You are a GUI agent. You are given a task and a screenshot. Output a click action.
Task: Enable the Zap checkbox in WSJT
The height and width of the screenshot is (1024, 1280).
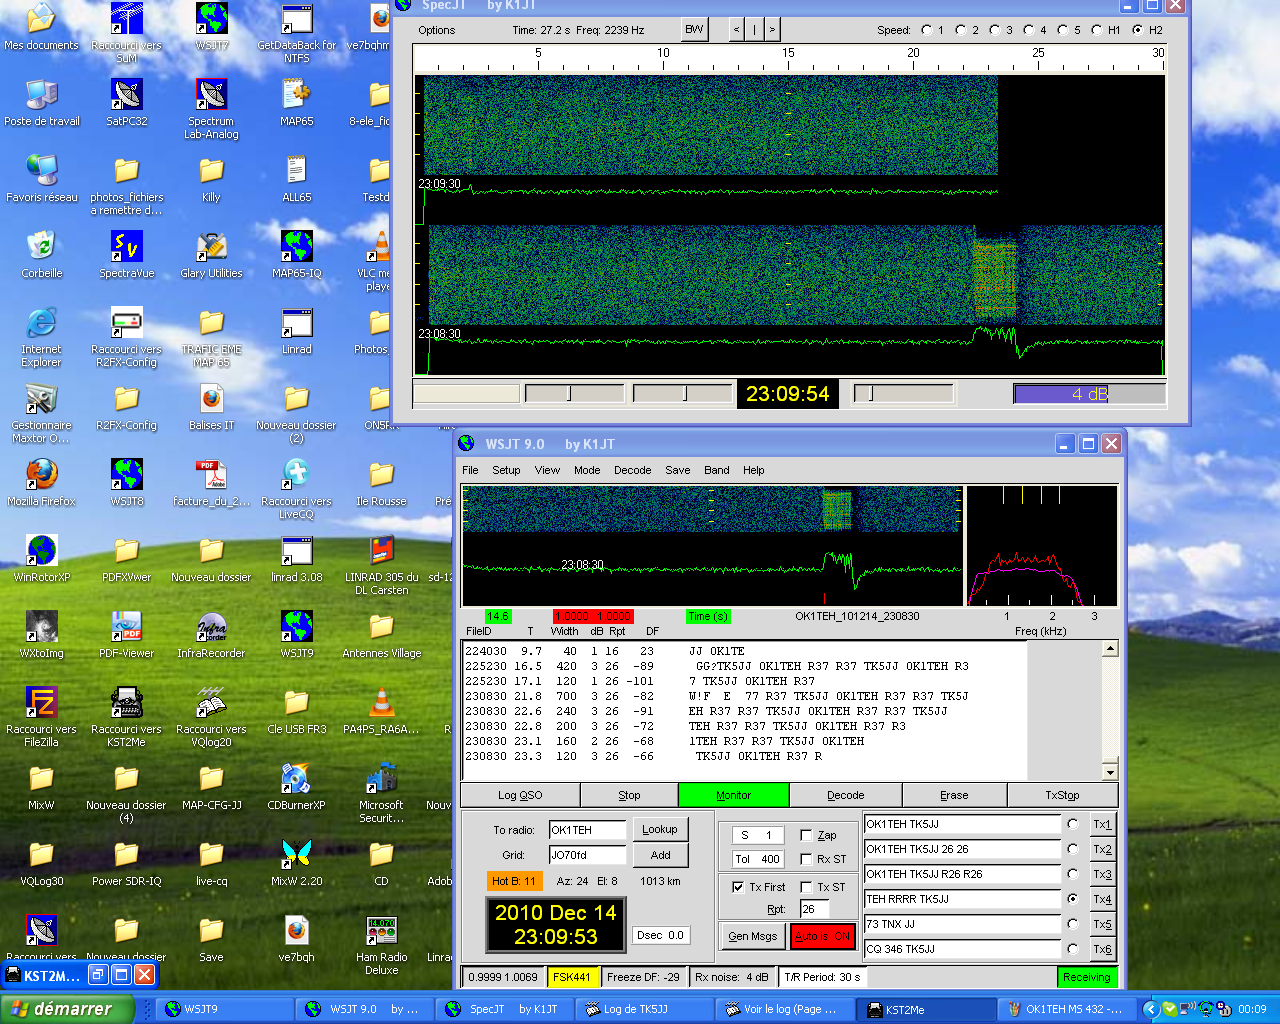click(806, 835)
